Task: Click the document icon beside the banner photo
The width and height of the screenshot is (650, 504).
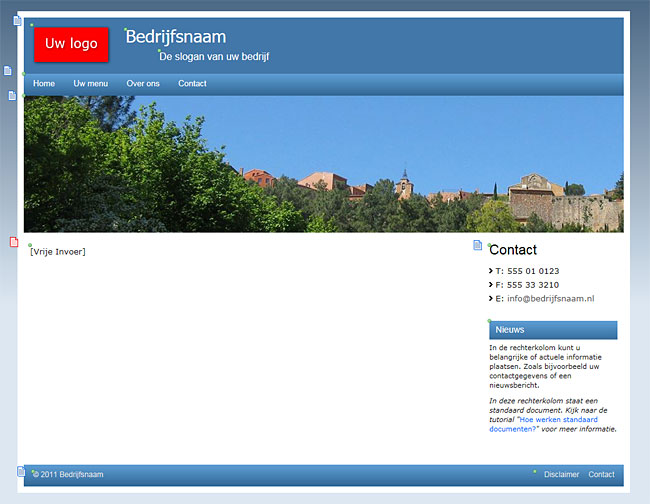Action: coord(12,95)
